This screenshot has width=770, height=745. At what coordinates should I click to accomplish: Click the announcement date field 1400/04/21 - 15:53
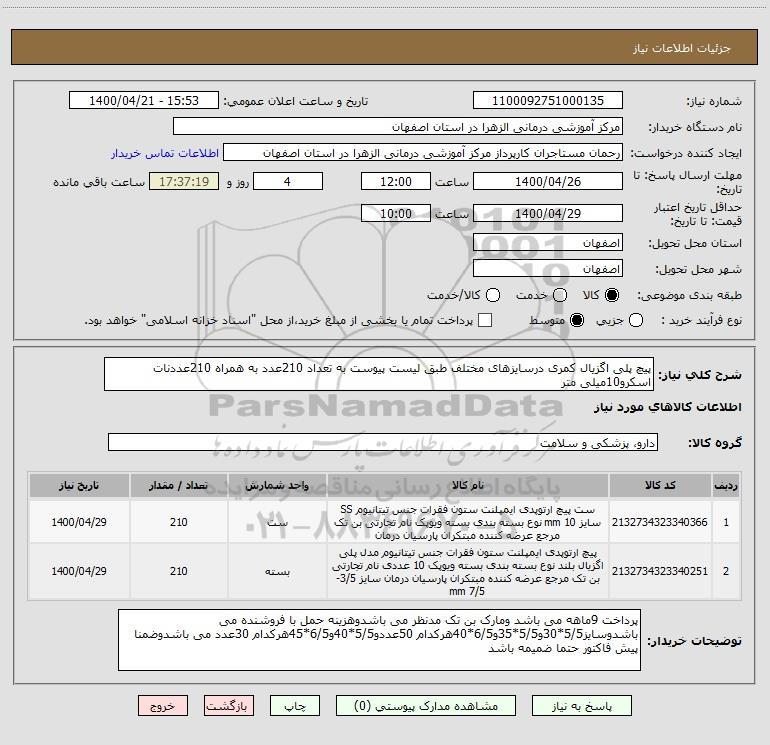pos(144,101)
